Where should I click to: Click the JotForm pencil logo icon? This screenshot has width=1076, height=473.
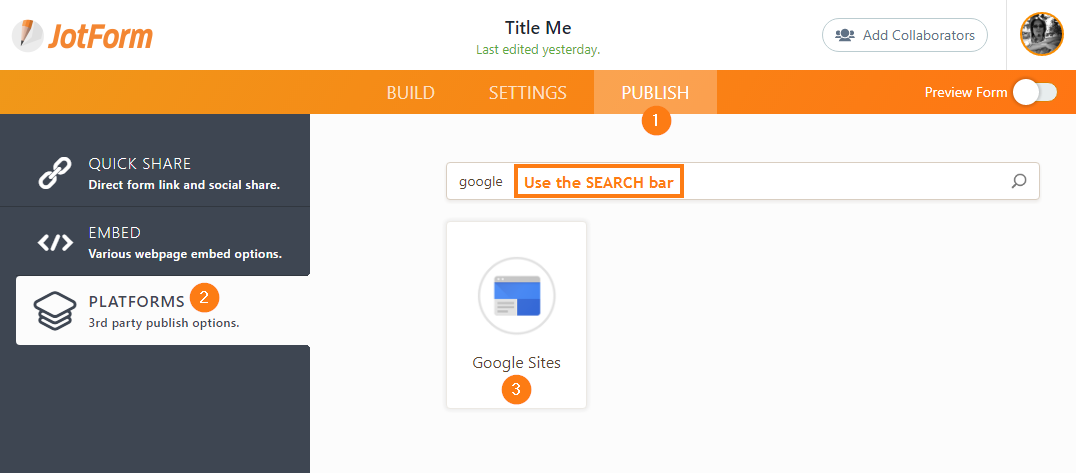pyautogui.click(x=27, y=36)
